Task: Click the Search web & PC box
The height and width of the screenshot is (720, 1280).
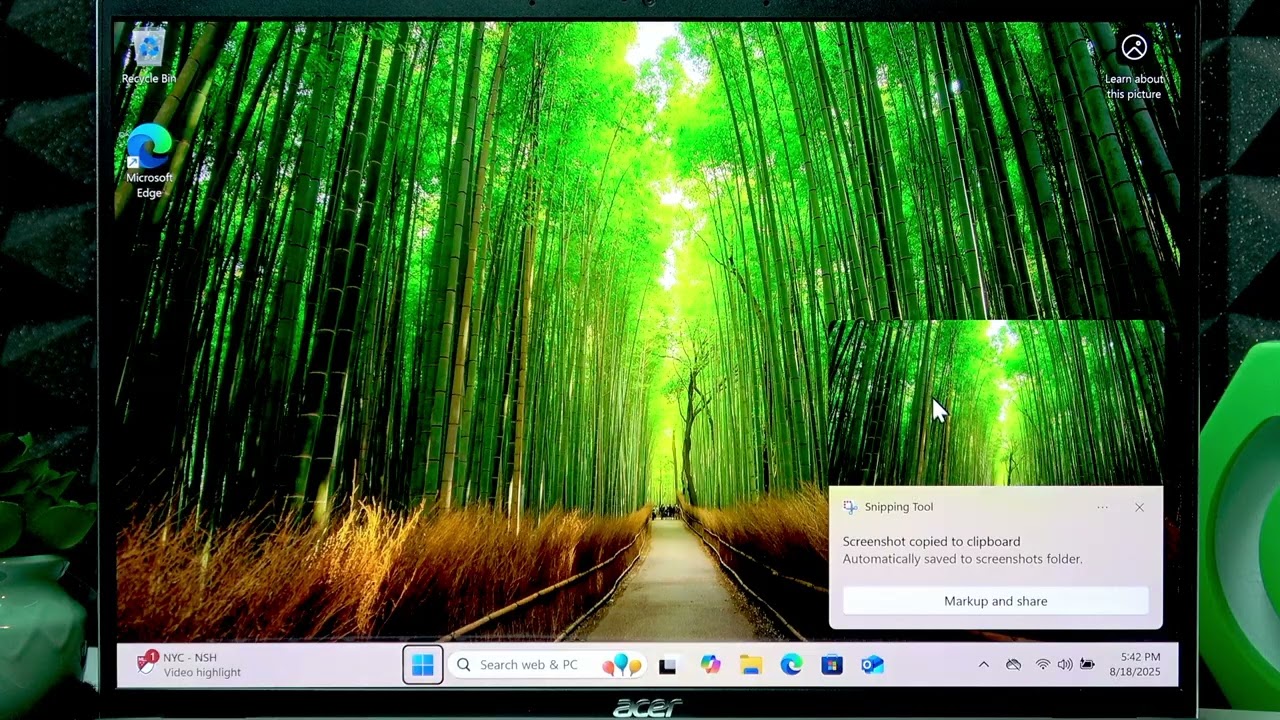Action: [548, 665]
